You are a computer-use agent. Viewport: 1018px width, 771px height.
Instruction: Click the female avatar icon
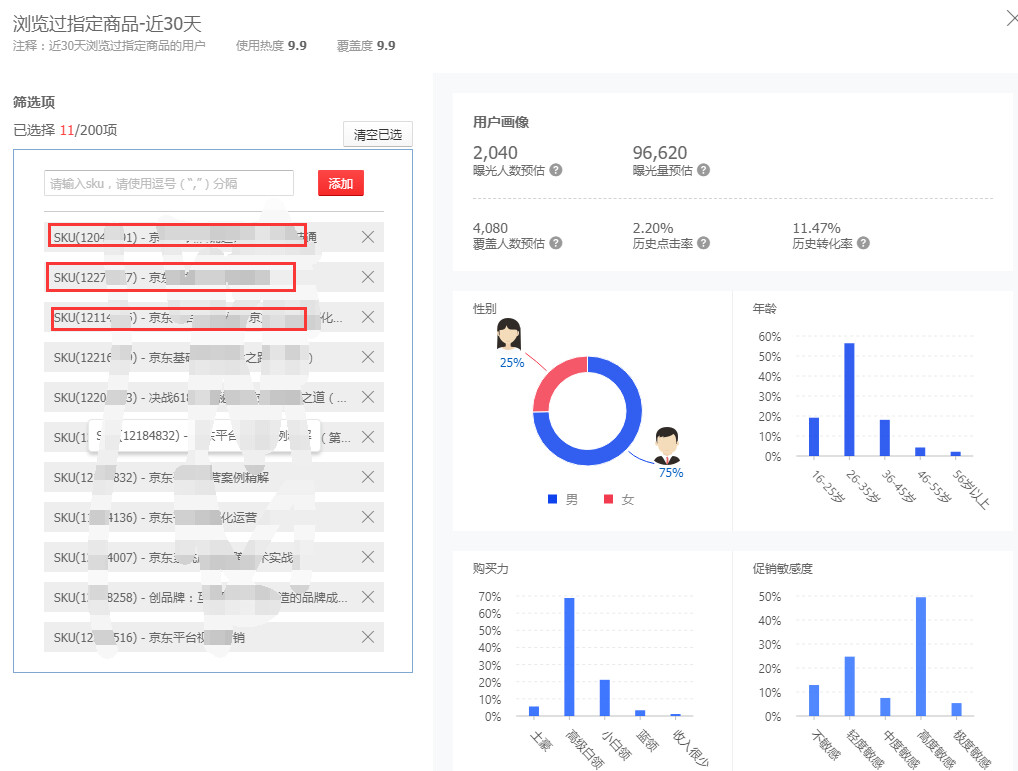click(510, 334)
